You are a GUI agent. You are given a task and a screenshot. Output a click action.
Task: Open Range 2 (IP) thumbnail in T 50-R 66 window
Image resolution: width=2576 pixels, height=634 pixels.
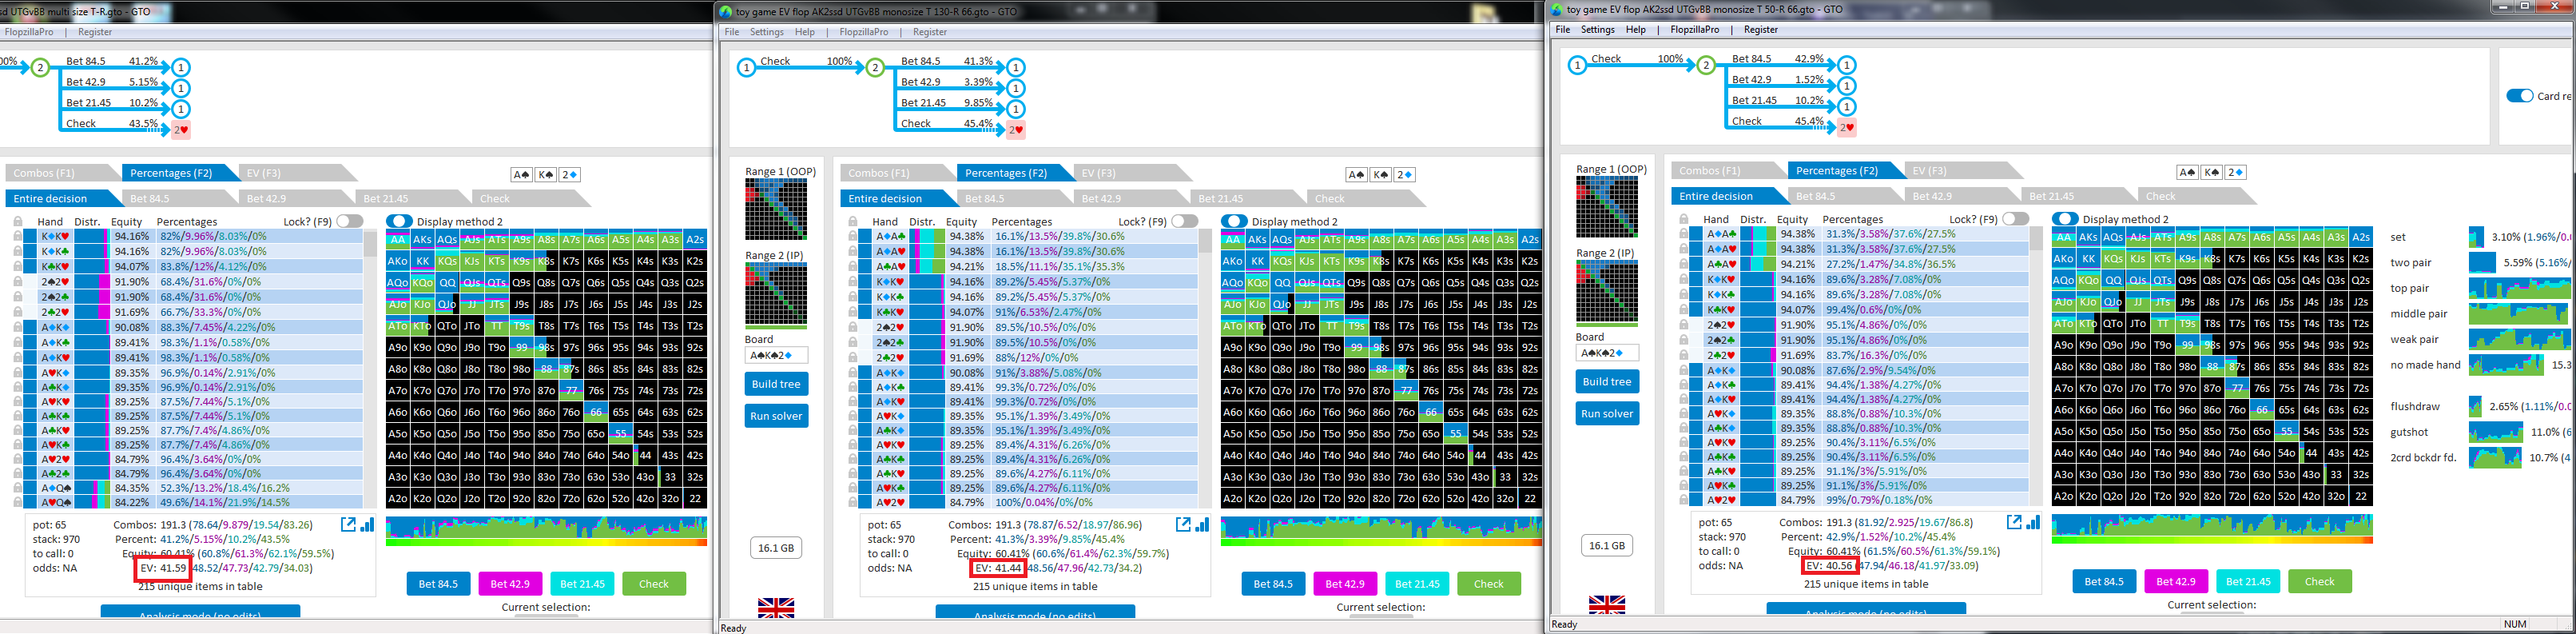click(x=1607, y=292)
